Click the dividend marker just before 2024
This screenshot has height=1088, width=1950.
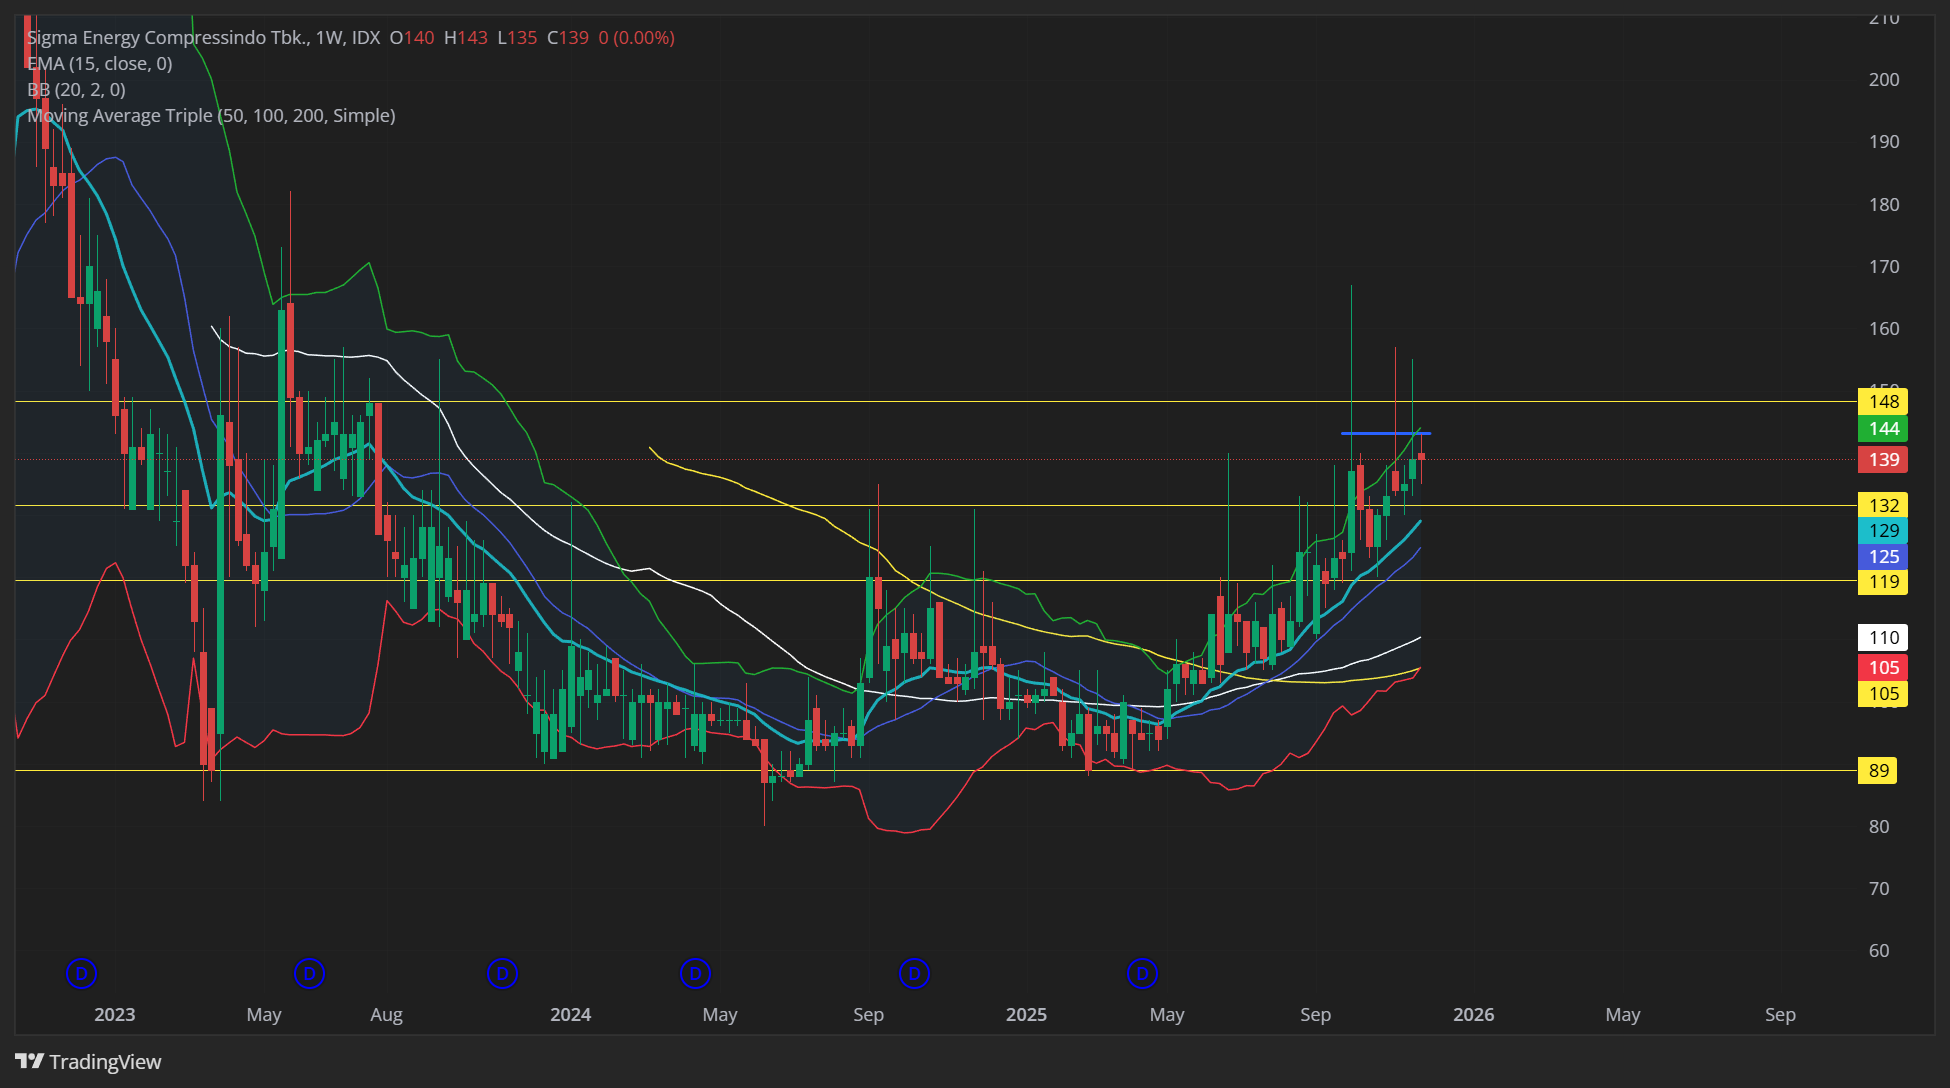click(502, 973)
